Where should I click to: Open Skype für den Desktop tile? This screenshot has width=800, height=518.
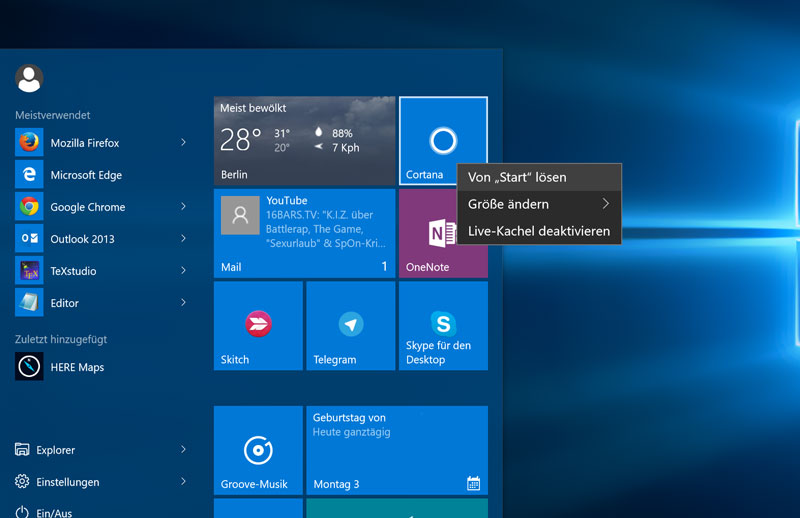click(x=443, y=326)
